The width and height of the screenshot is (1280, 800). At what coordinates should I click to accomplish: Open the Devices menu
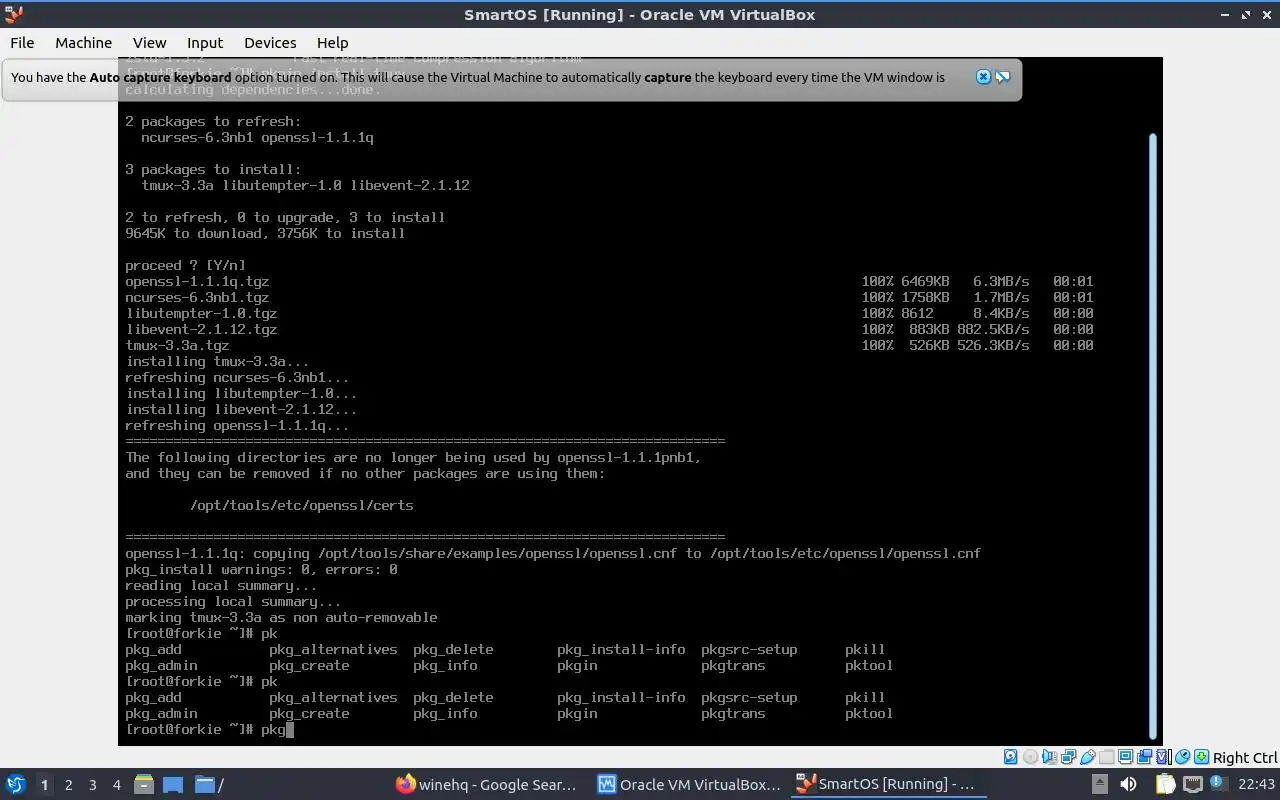point(270,42)
